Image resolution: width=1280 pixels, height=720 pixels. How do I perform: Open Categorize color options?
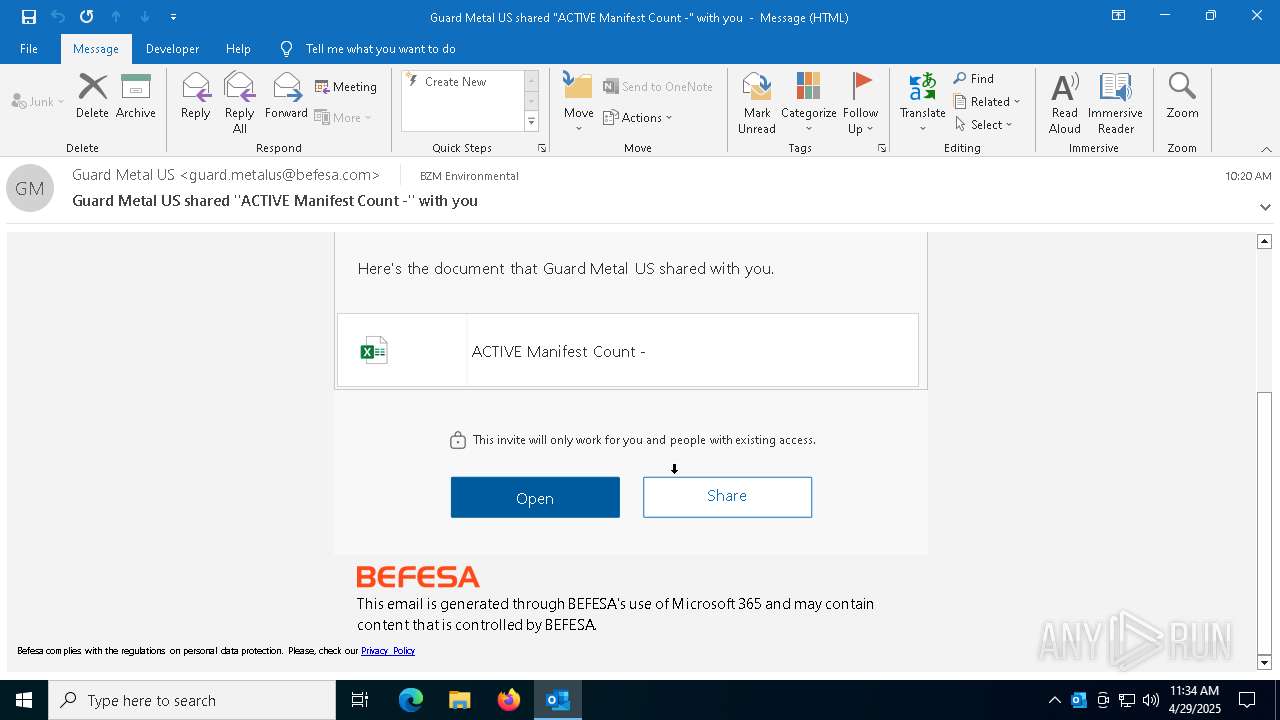tap(808, 102)
